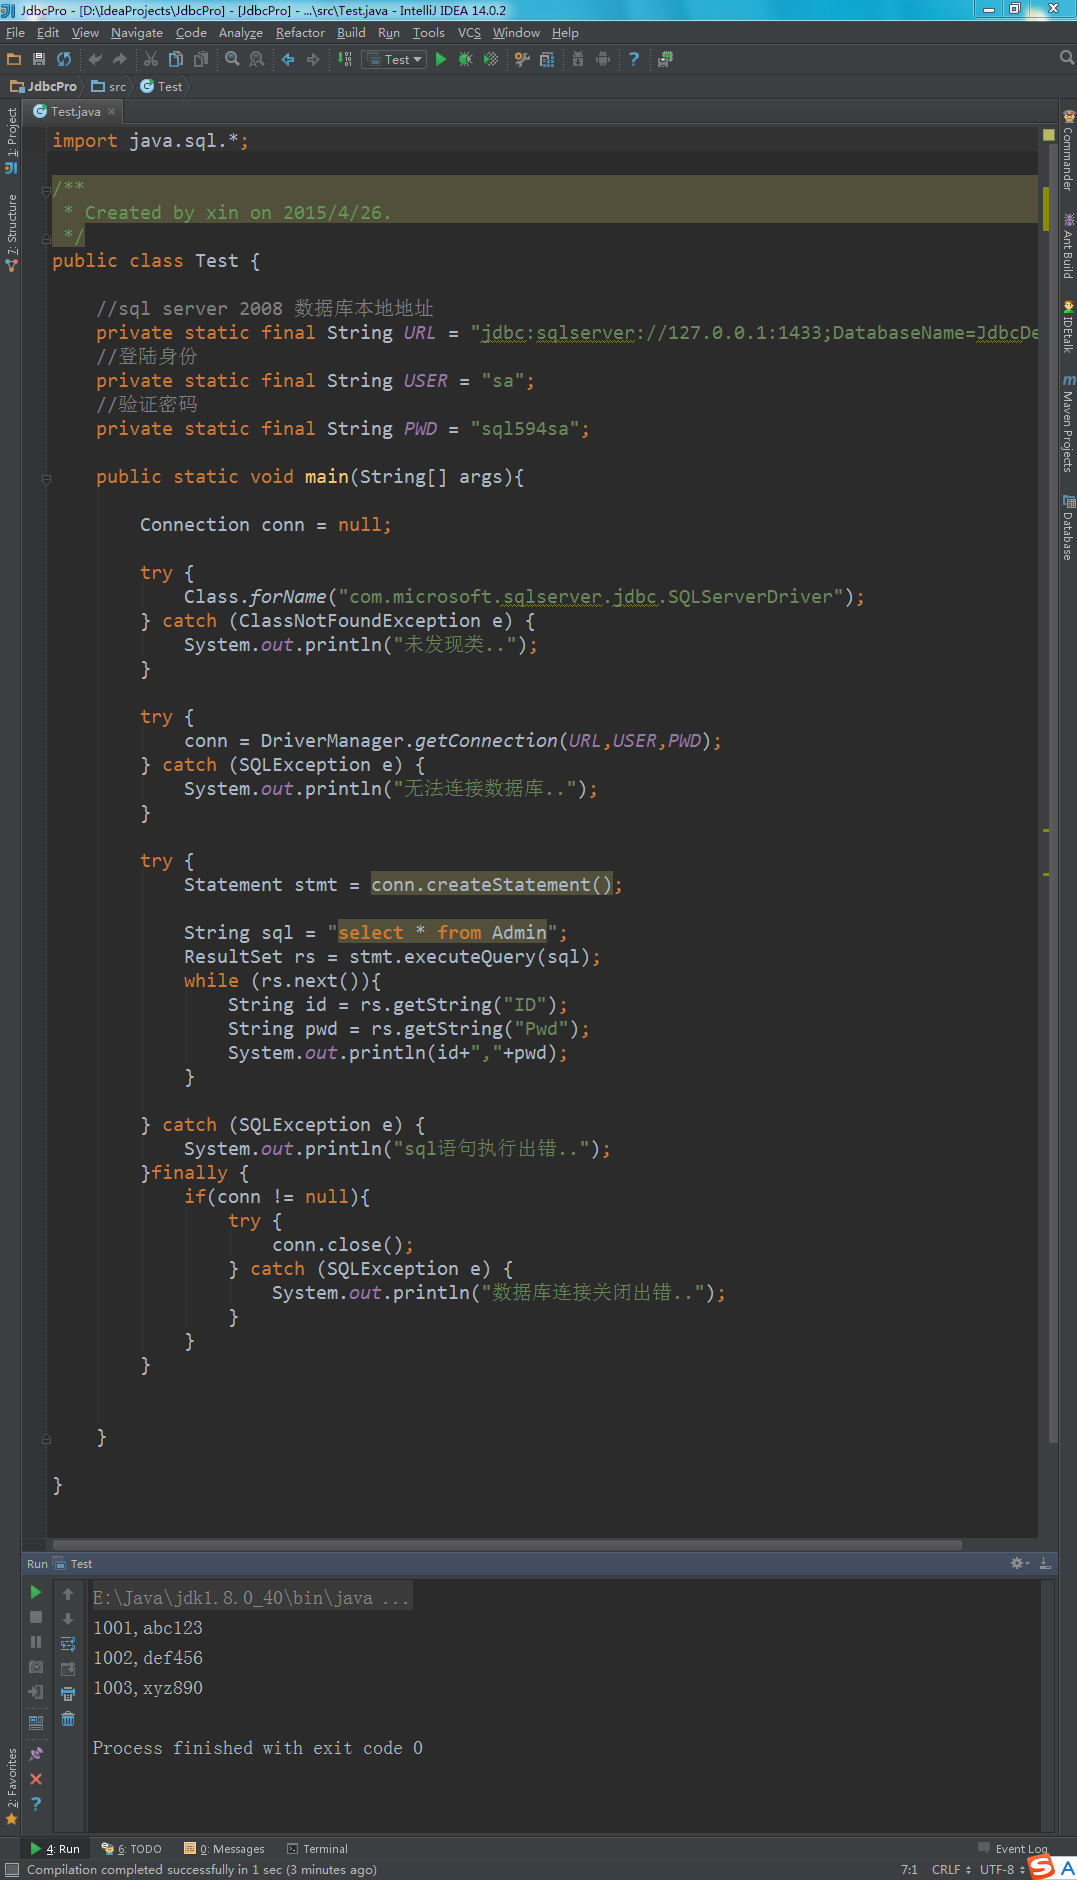Toggle the Maven Projects side panel

[x=1068, y=423]
